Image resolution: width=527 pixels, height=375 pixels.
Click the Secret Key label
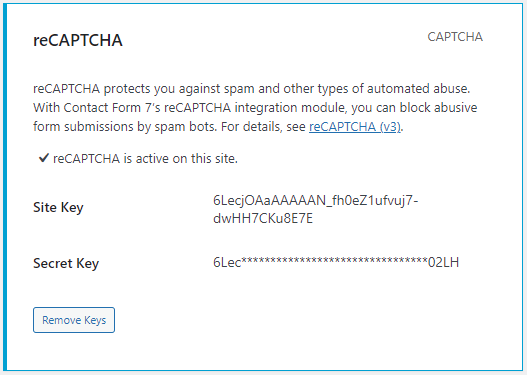[x=66, y=263]
